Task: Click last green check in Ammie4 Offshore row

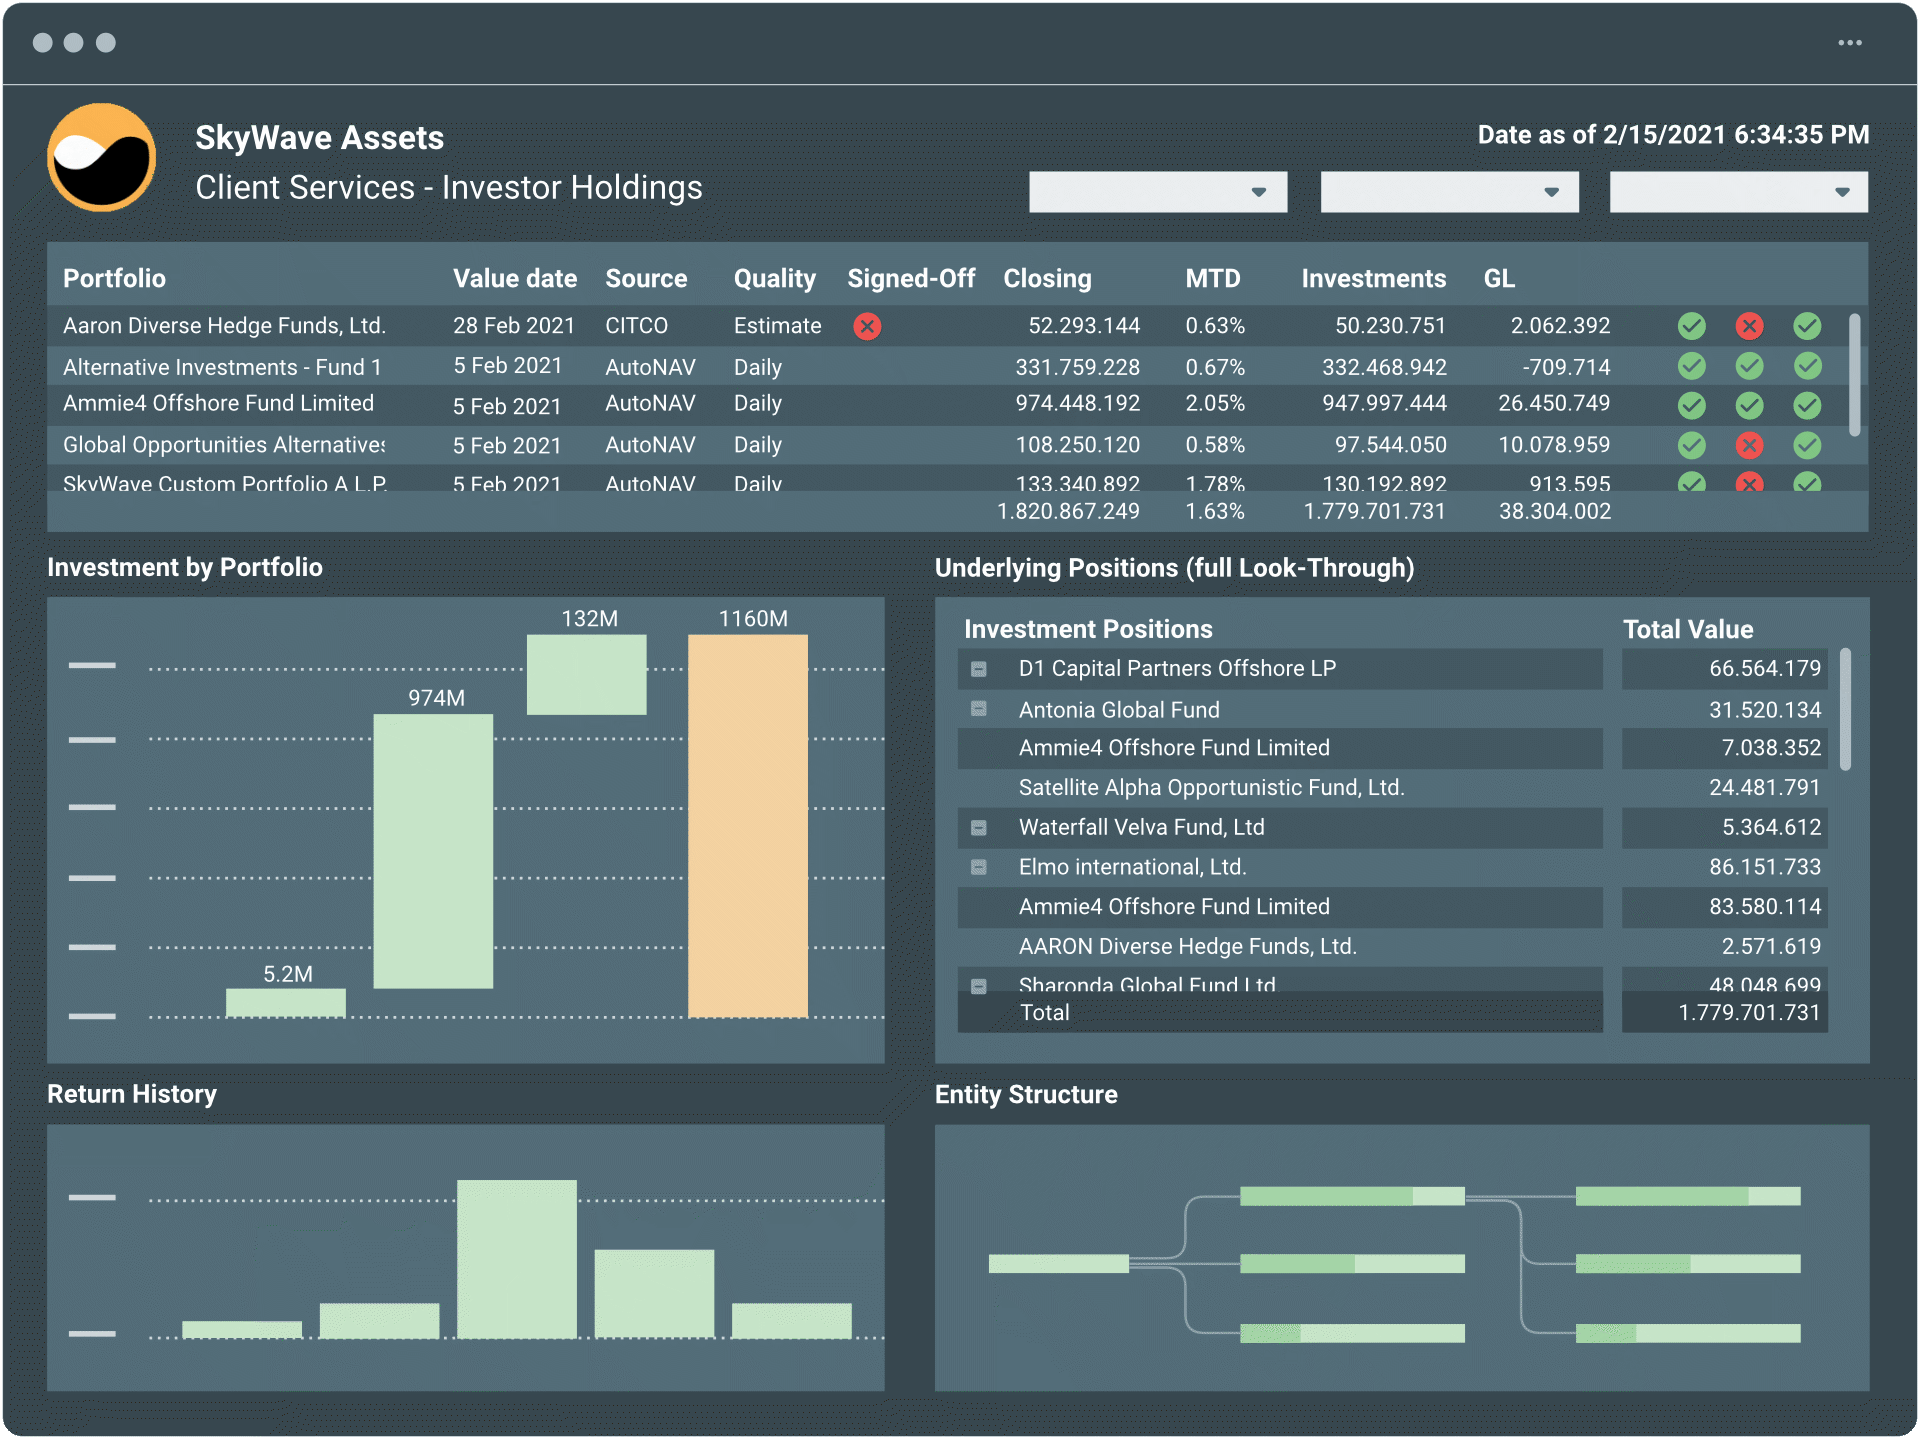Action: click(x=1807, y=405)
